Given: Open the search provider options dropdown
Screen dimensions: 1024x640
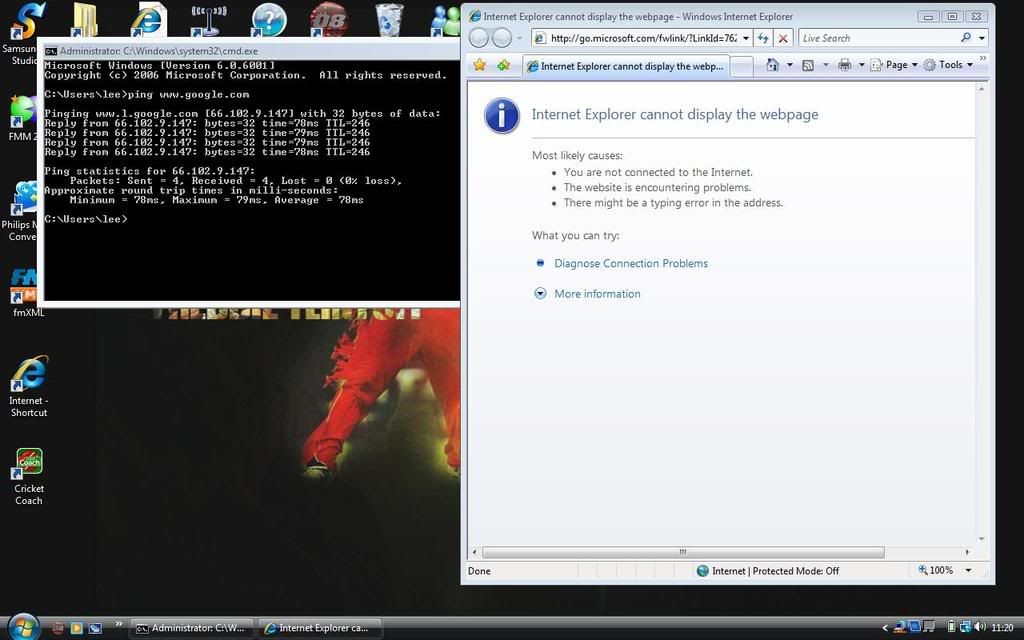Looking at the screenshot, I should point(982,39).
